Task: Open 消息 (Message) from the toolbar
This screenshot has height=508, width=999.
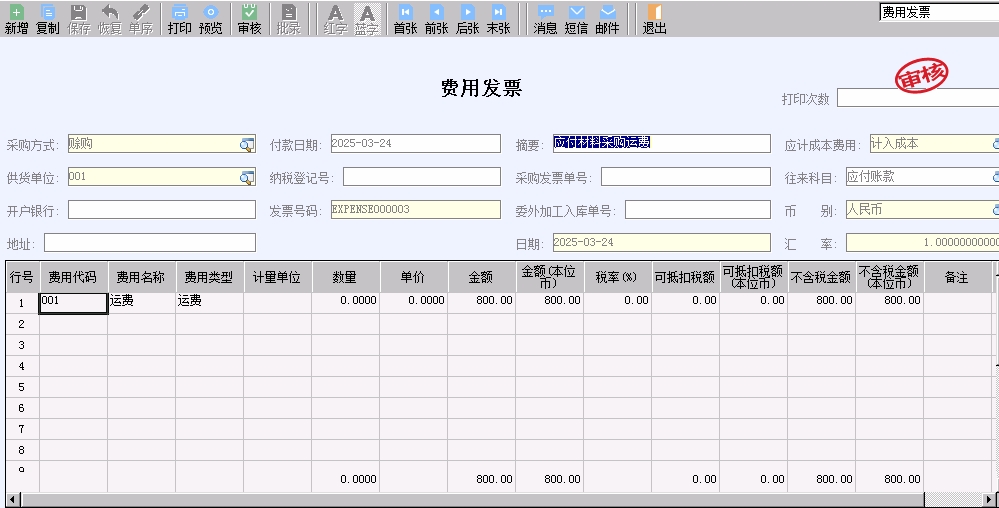Action: coord(545,19)
